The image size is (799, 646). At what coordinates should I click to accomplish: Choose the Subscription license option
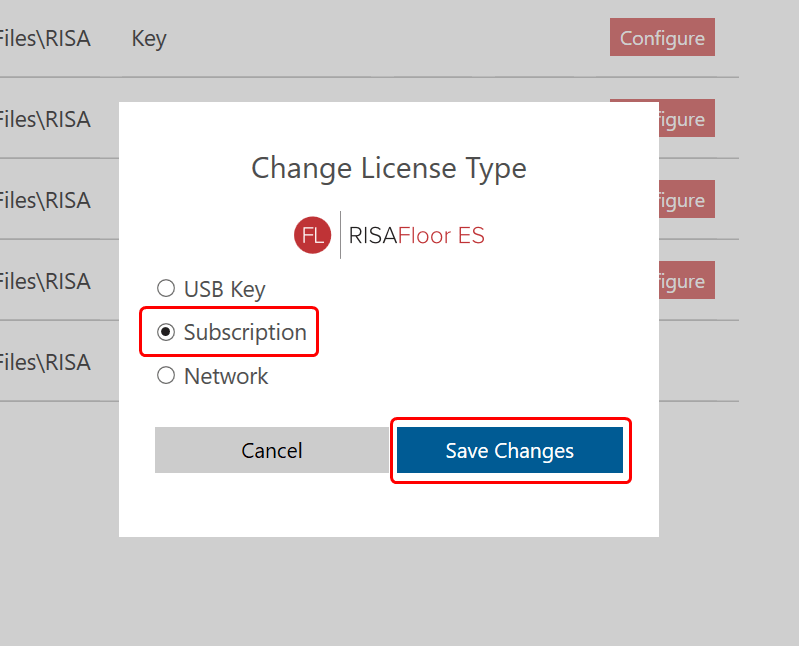click(x=166, y=332)
